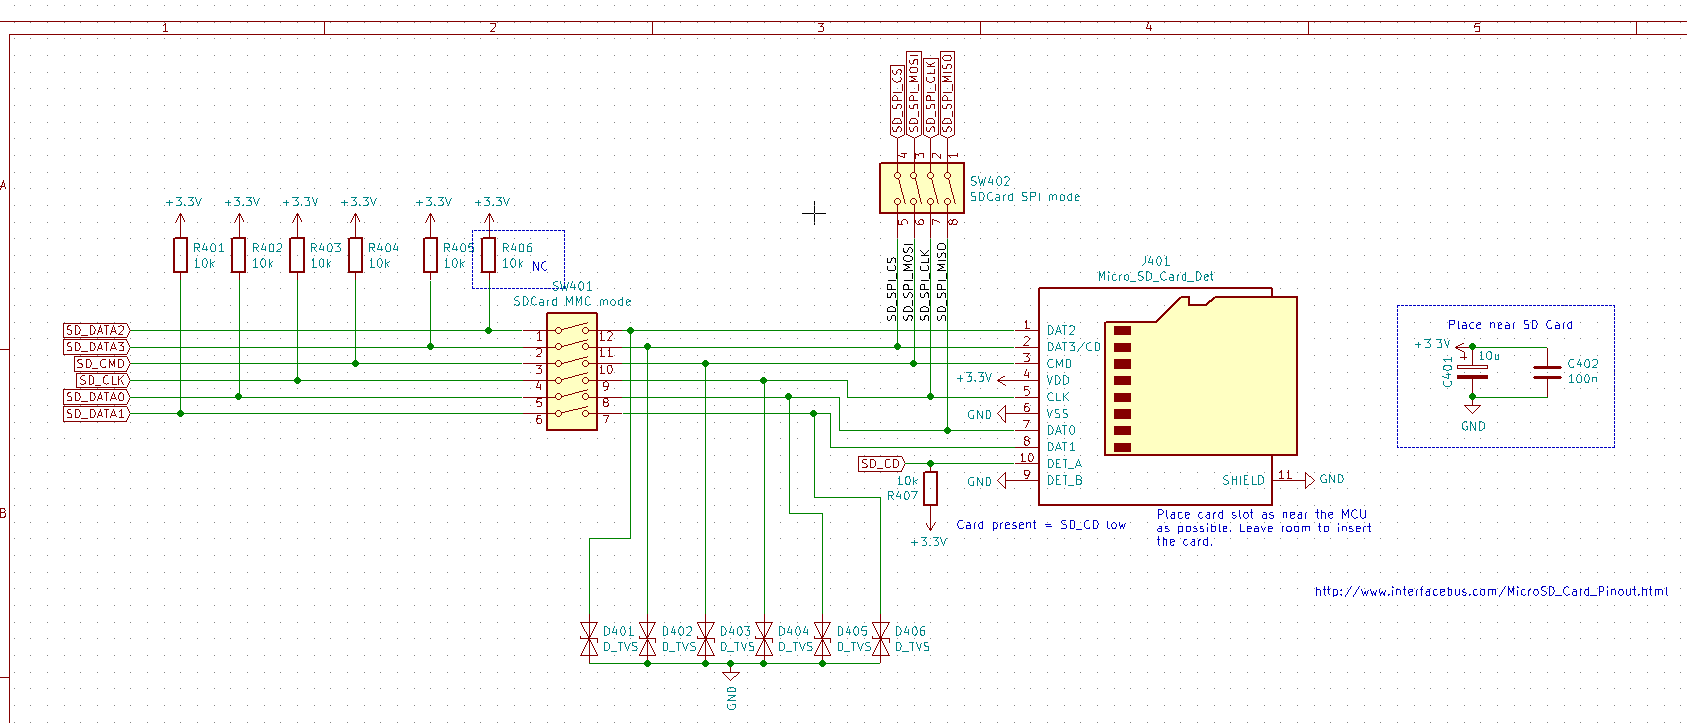Screen dimensions: 1687x723
Task: Select TVS diode D403
Action: click(x=705, y=639)
